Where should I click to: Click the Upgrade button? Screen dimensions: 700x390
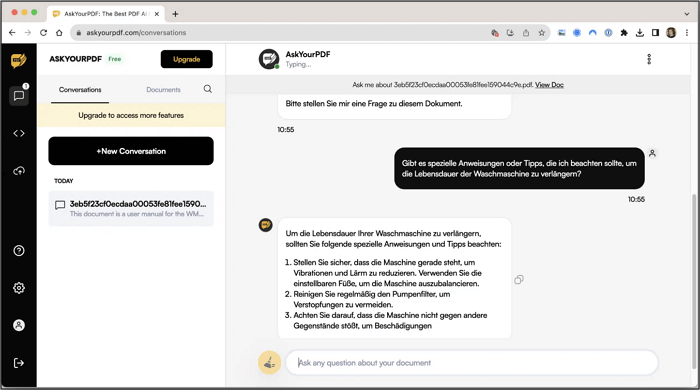pyautogui.click(x=187, y=59)
